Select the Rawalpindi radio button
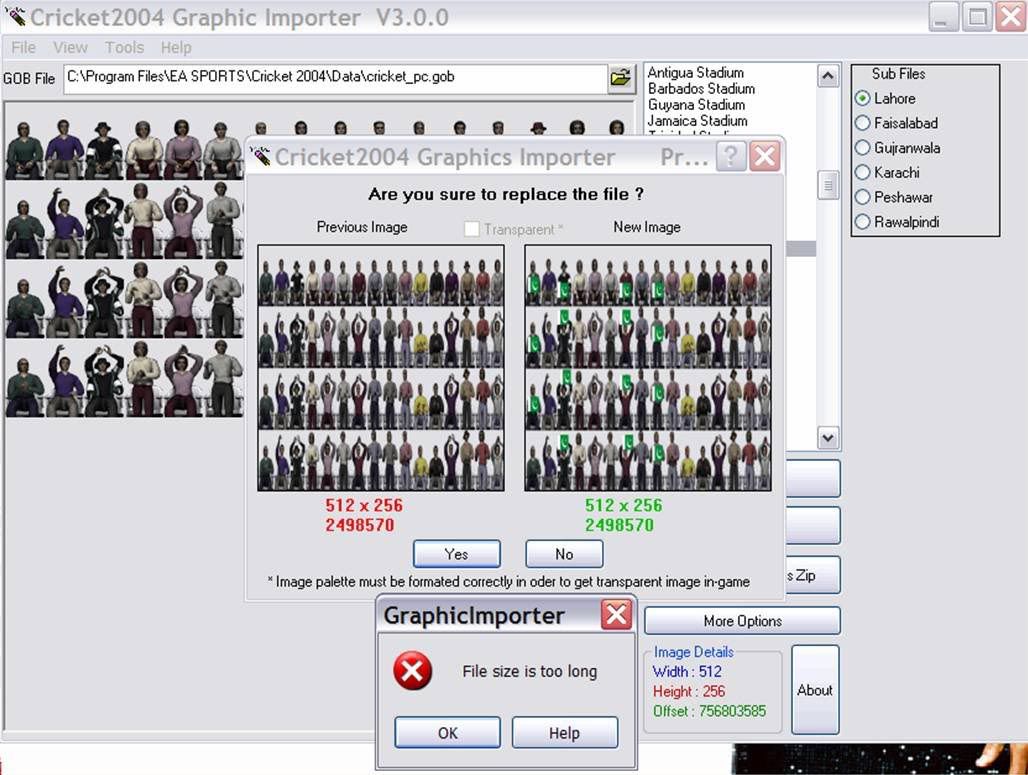Image resolution: width=1028 pixels, height=775 pixels. (x=862, y=222)
